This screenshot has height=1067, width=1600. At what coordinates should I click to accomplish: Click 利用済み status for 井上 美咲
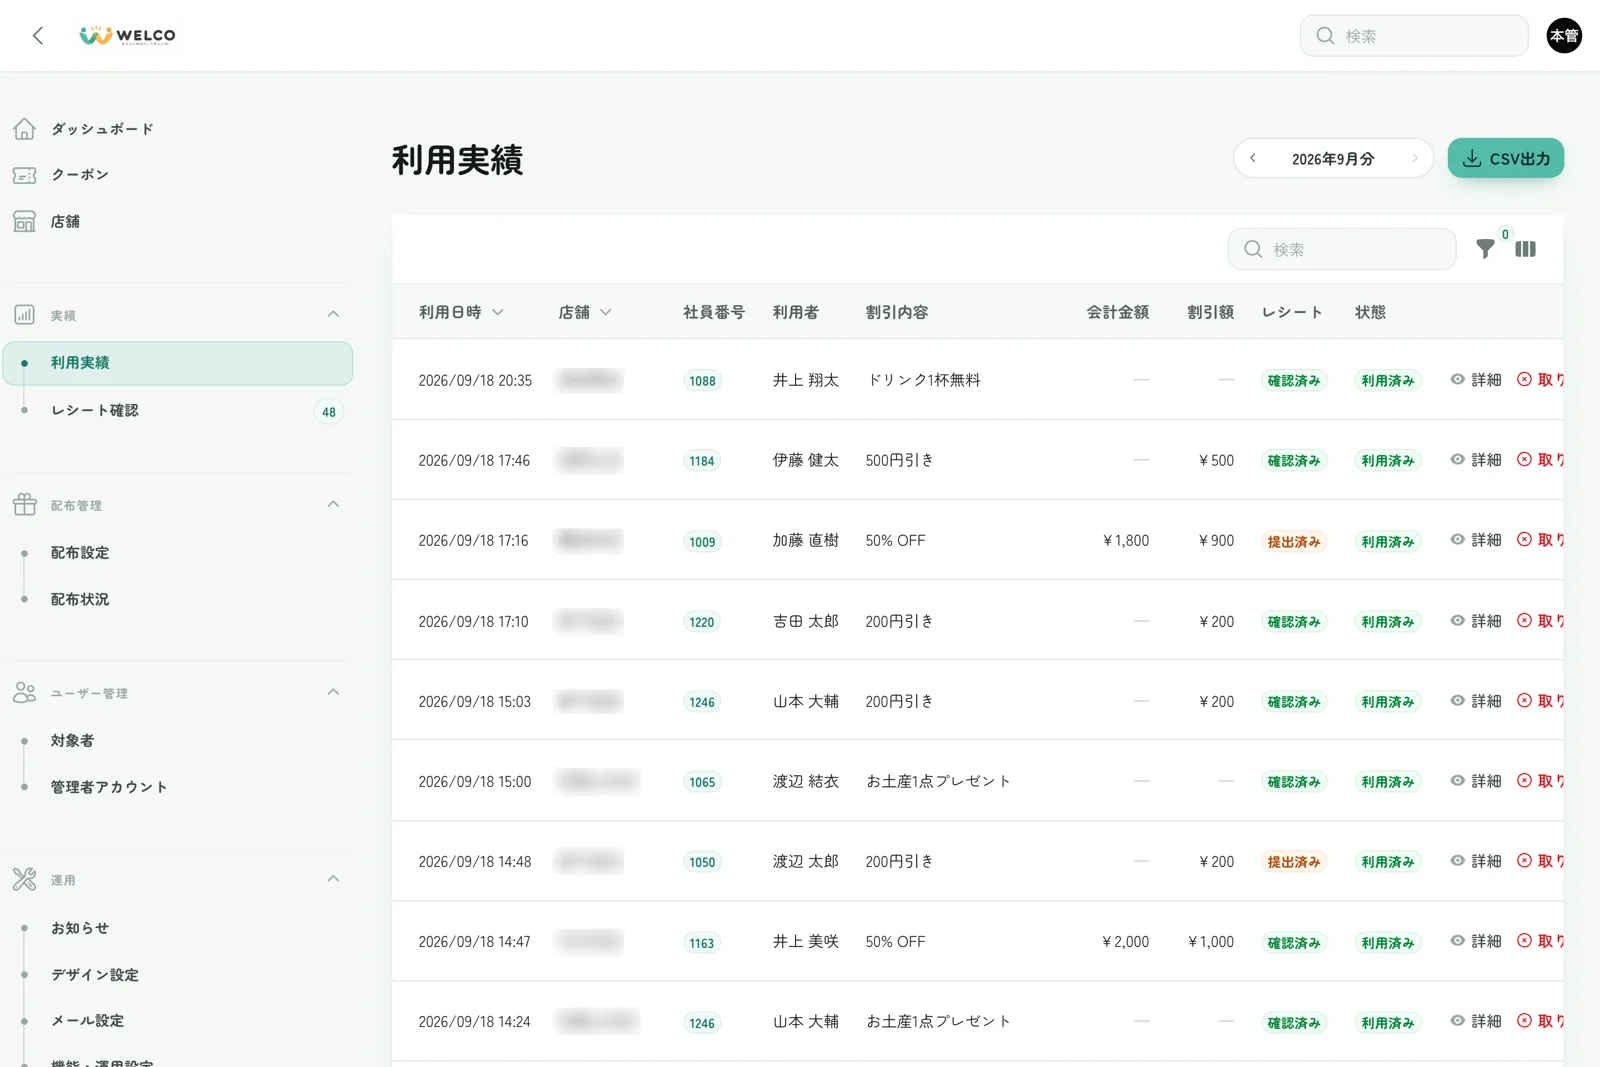click(1388, 942)
